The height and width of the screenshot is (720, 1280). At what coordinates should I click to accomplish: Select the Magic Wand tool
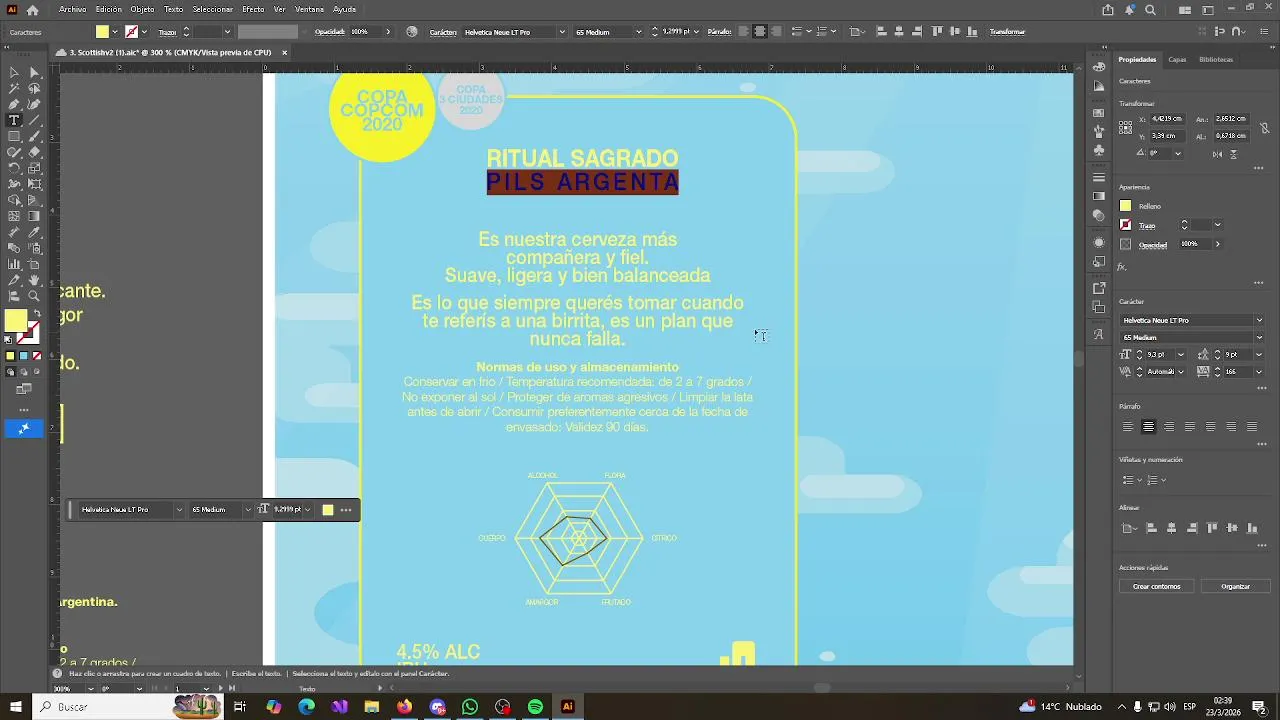[14, 88]
